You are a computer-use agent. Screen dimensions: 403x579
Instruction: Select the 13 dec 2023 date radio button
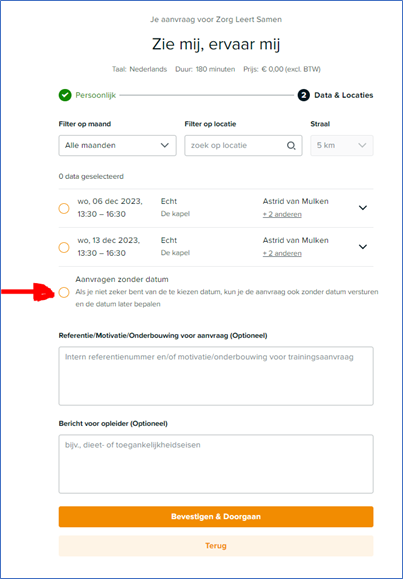(64, 247)
